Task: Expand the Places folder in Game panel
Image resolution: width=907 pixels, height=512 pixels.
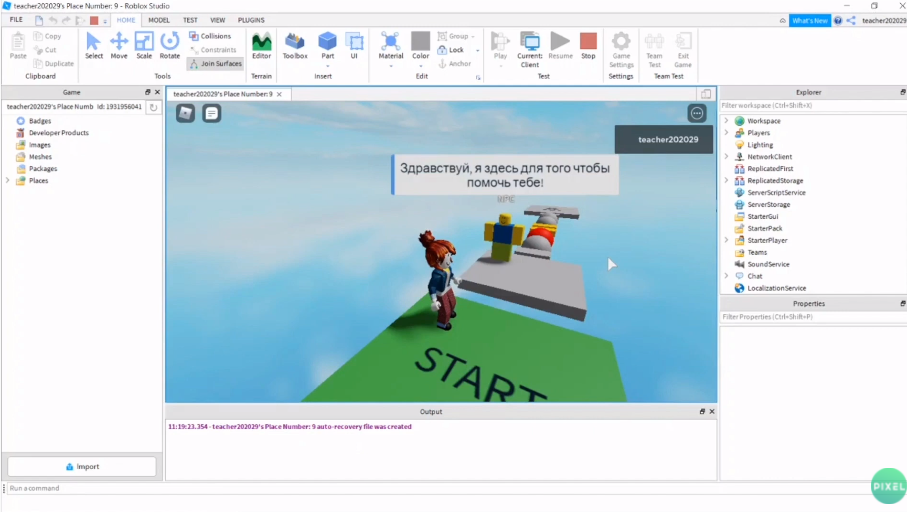Action: (x=8, y=181)
